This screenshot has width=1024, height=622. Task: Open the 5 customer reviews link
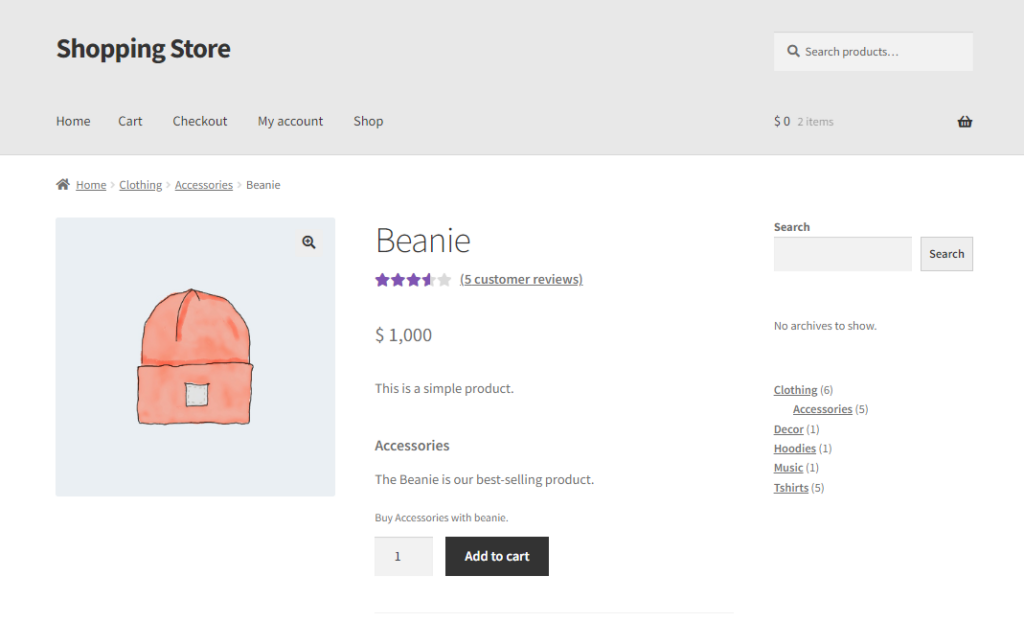(521, 279)
